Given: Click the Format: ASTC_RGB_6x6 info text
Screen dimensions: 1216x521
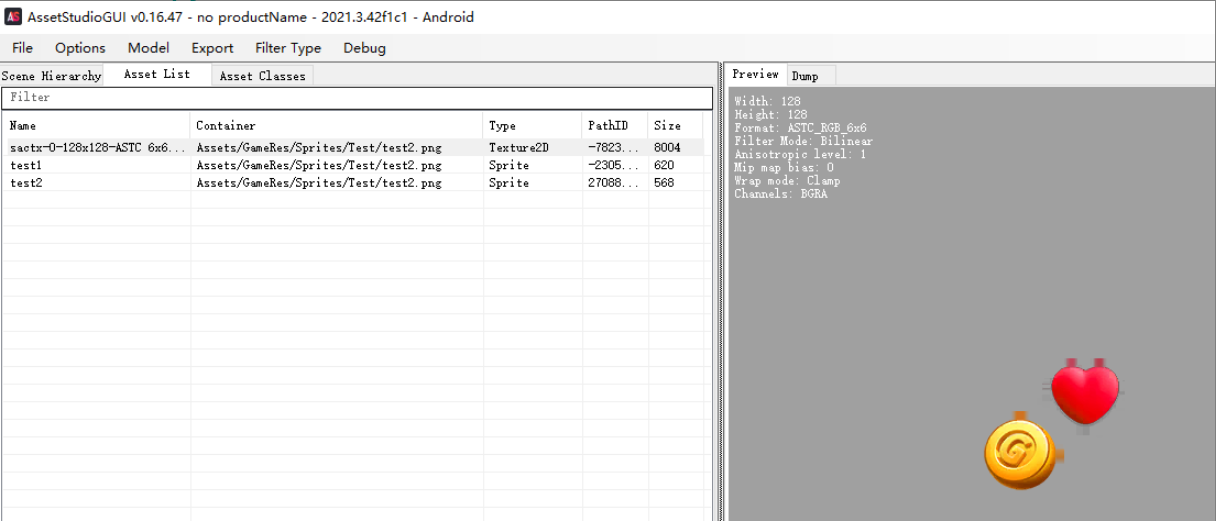Looking at the screenshot, I should (x=800, y=128).
